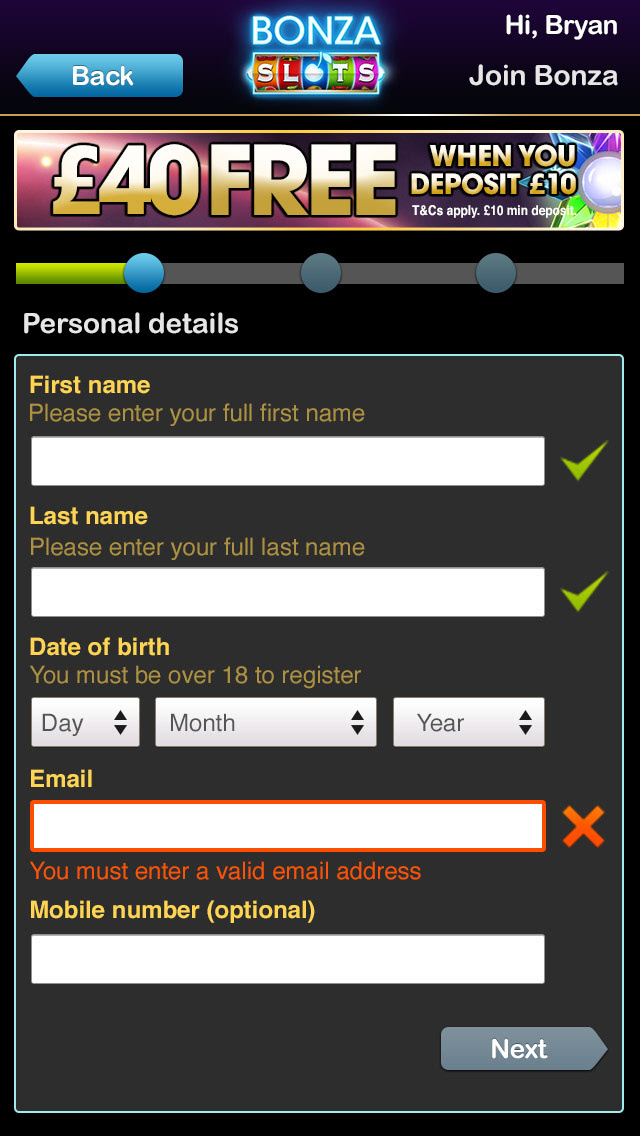Tap the Mobile number input field

pyautogui.click(x=288, y=959)
